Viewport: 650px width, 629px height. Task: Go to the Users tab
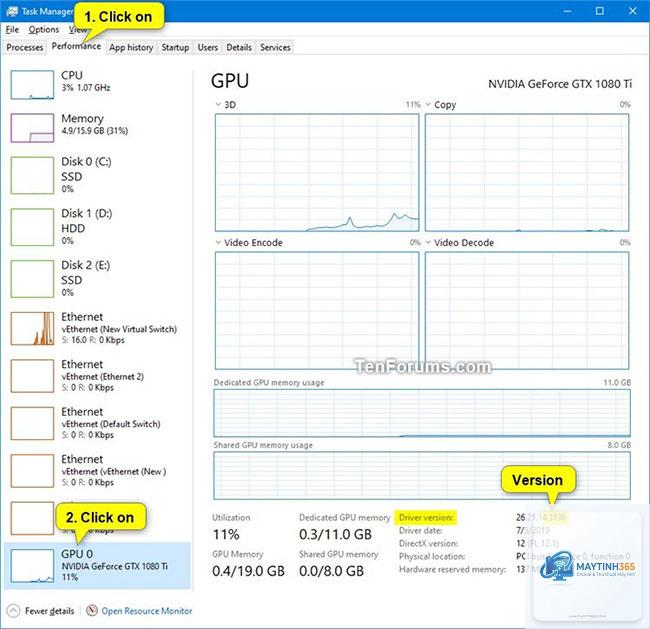click(x=208, y=48)
